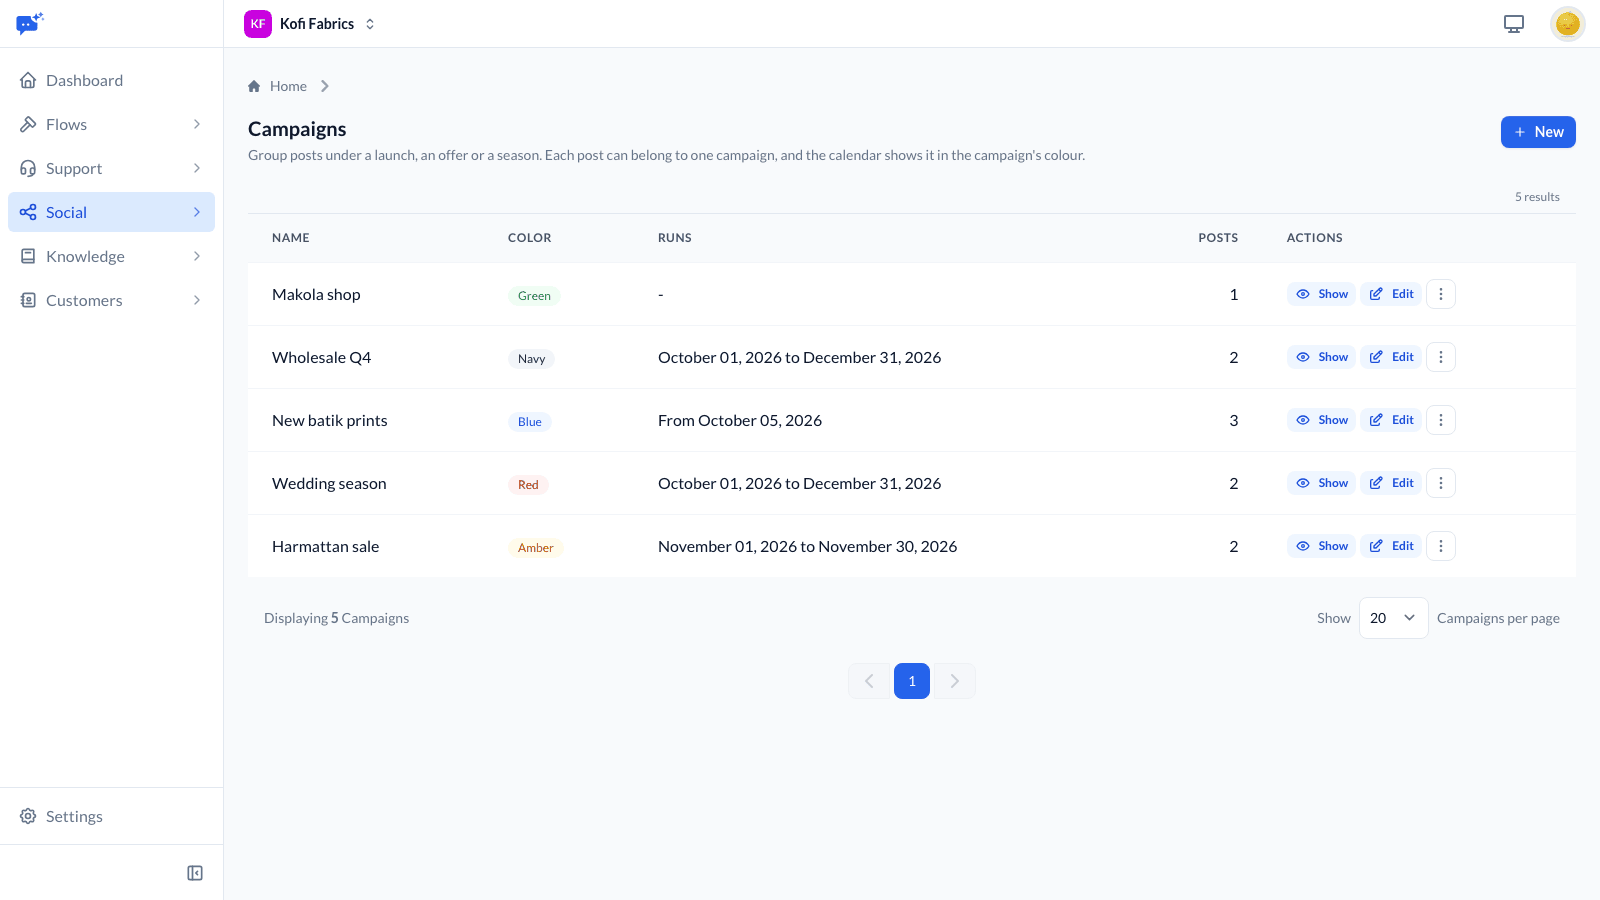Show the New batik prints campaign
Image resolution: width=1600 pixels, height=900 pixels.
click(x=1322, y=420)
